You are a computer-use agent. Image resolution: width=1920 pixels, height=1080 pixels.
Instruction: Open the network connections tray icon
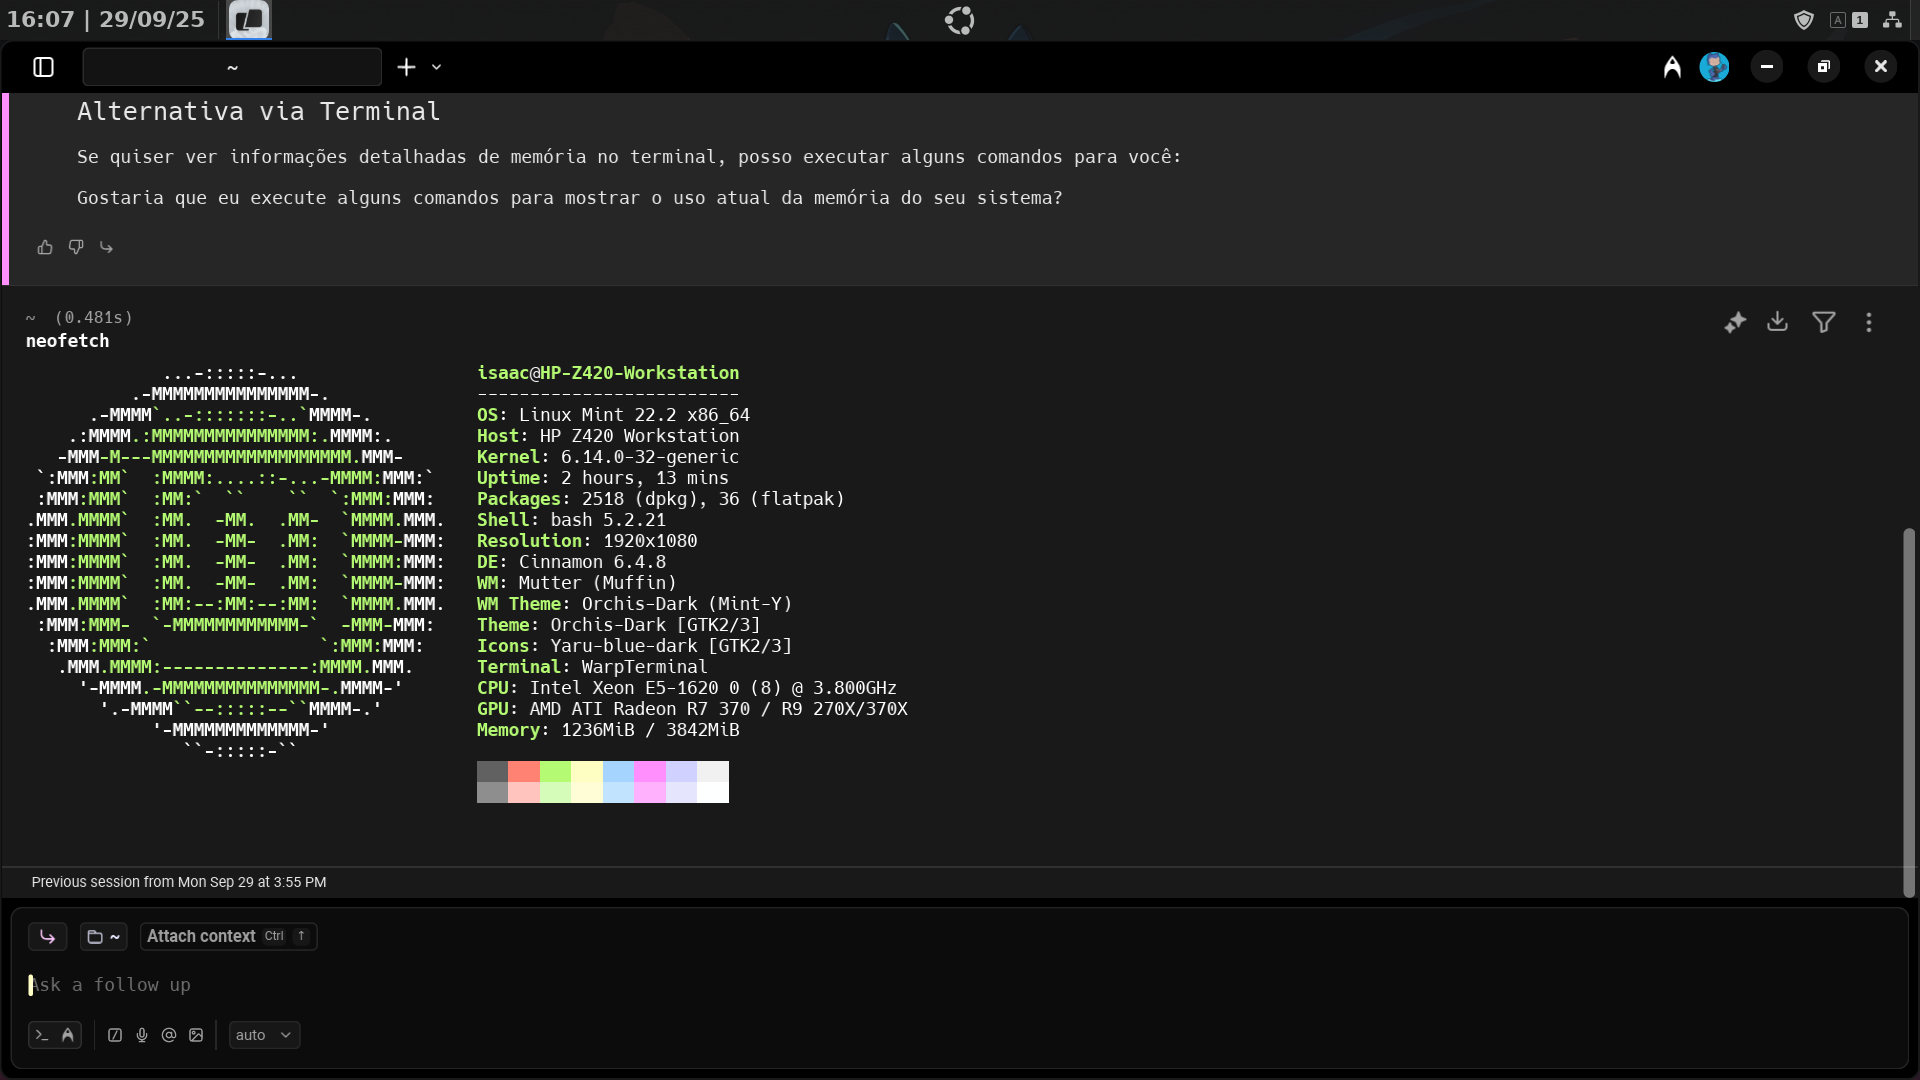click(x=1892, y=20)
